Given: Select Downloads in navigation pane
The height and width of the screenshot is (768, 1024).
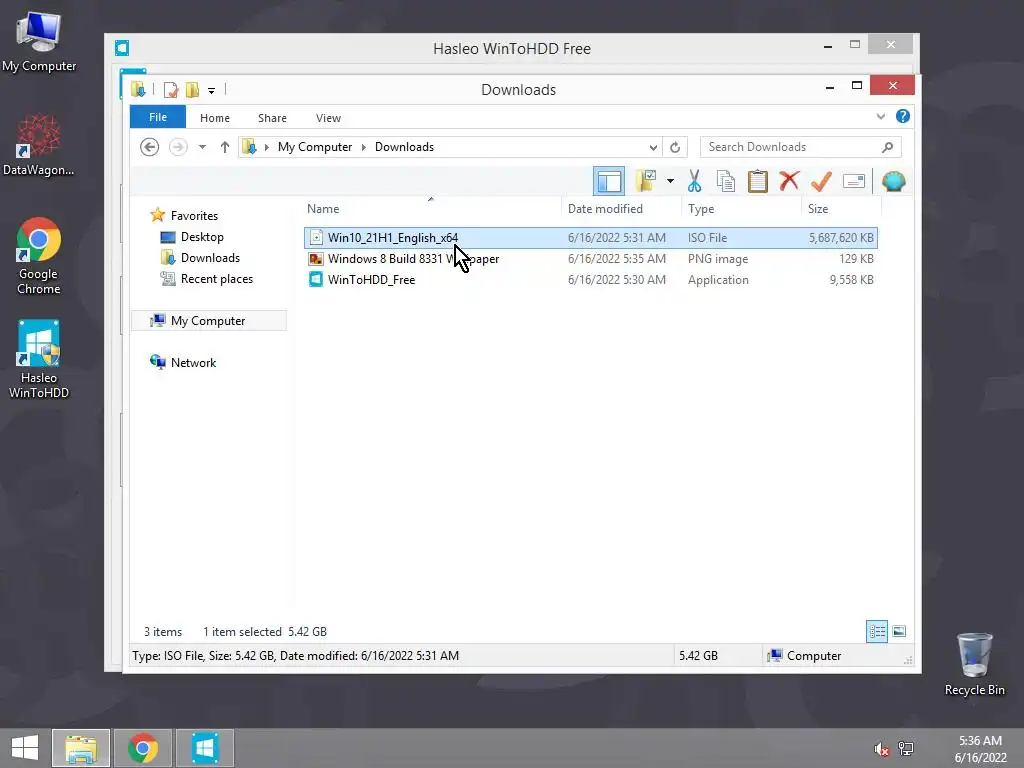Looking at the screenshot, I should (x=210, y=257).
